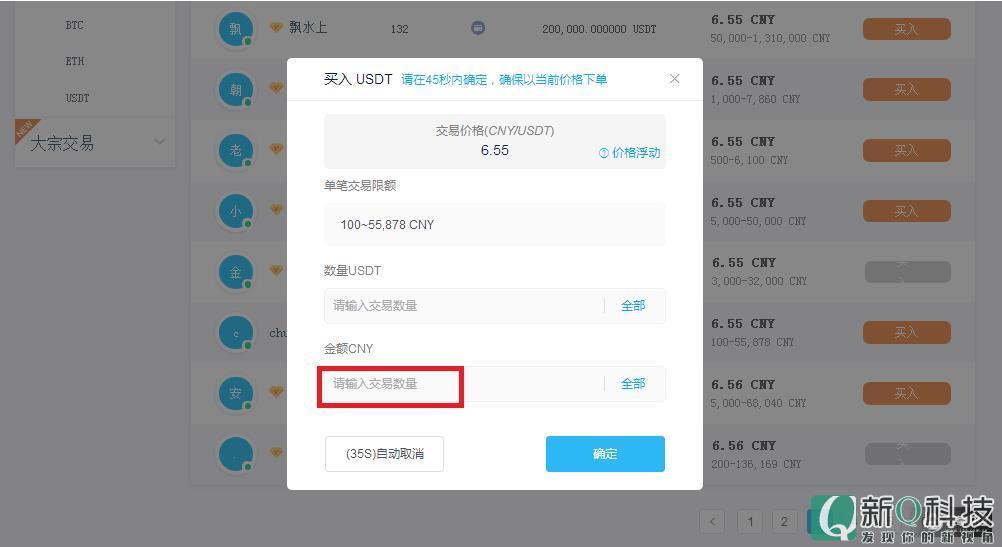
Task: Confirm the order with 确定 button
Action: [x=605, y=454]
